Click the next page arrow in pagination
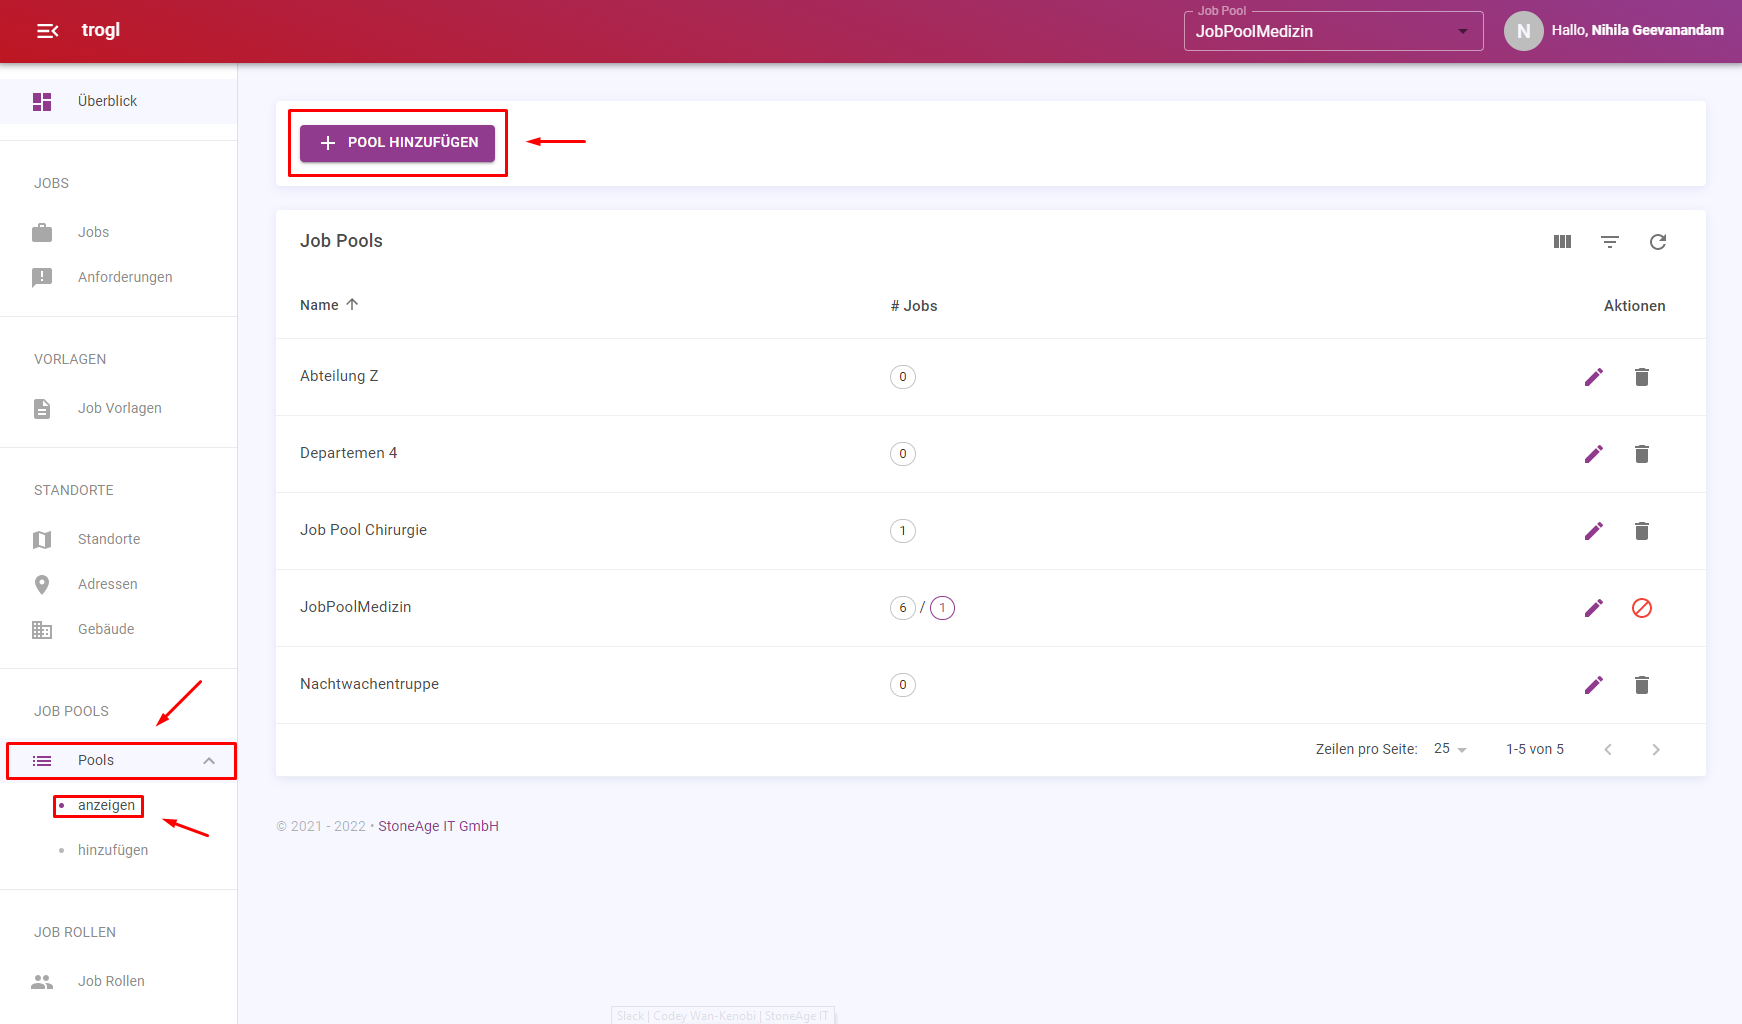This screenshot has width=1742, height=1024. point(1656,750)
